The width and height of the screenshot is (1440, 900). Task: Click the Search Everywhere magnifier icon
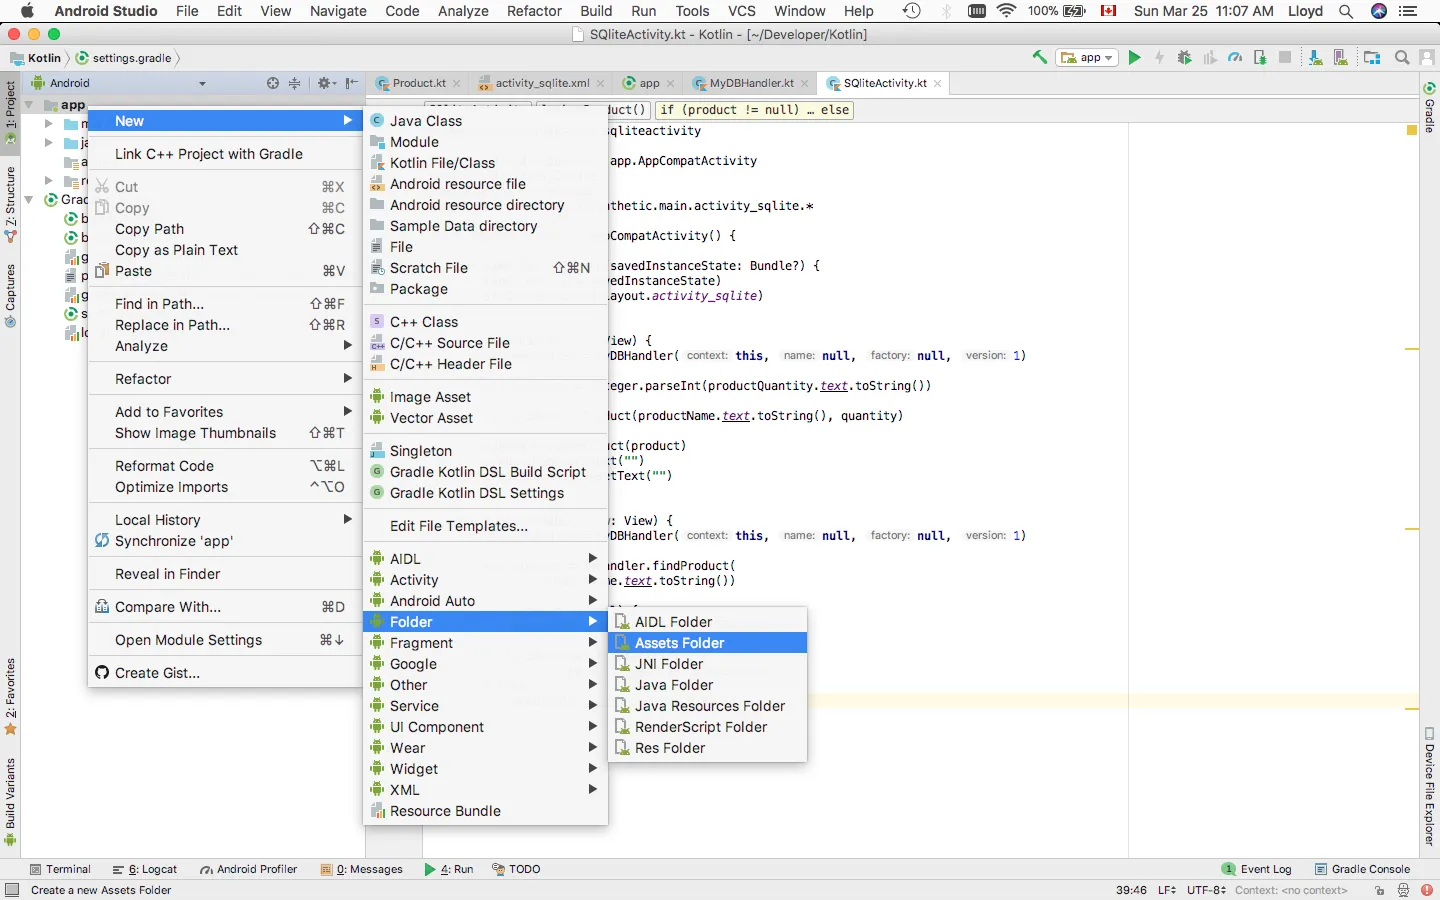[x=1402, y=58]
